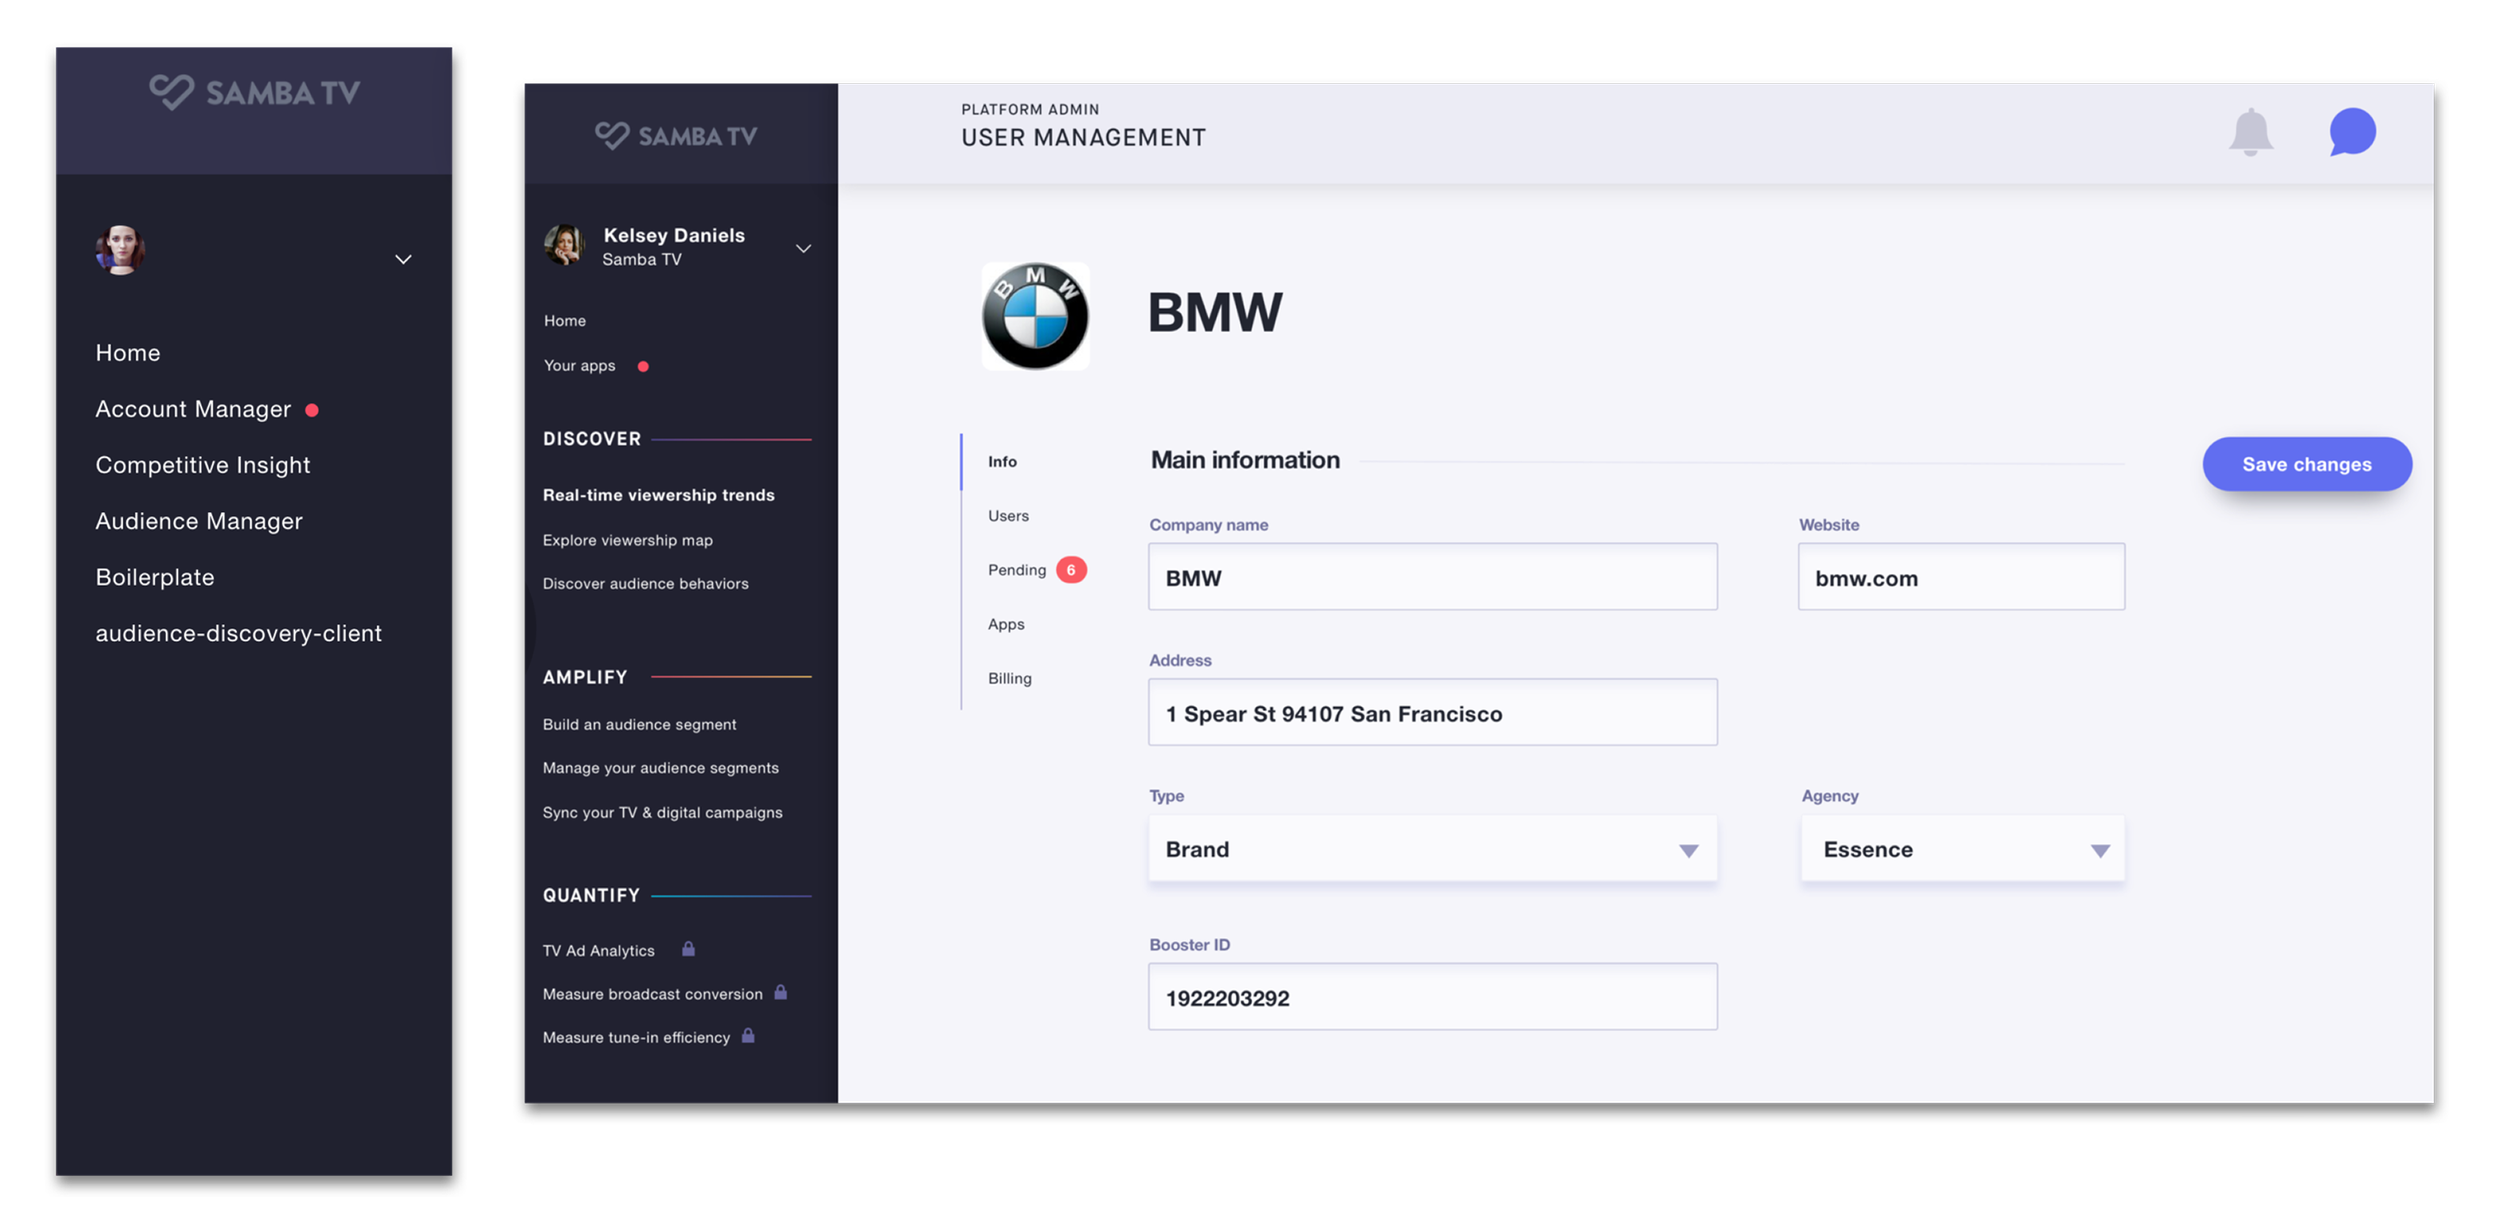Click the Address input field
2500x1223 pixels.
(1432, 712)
